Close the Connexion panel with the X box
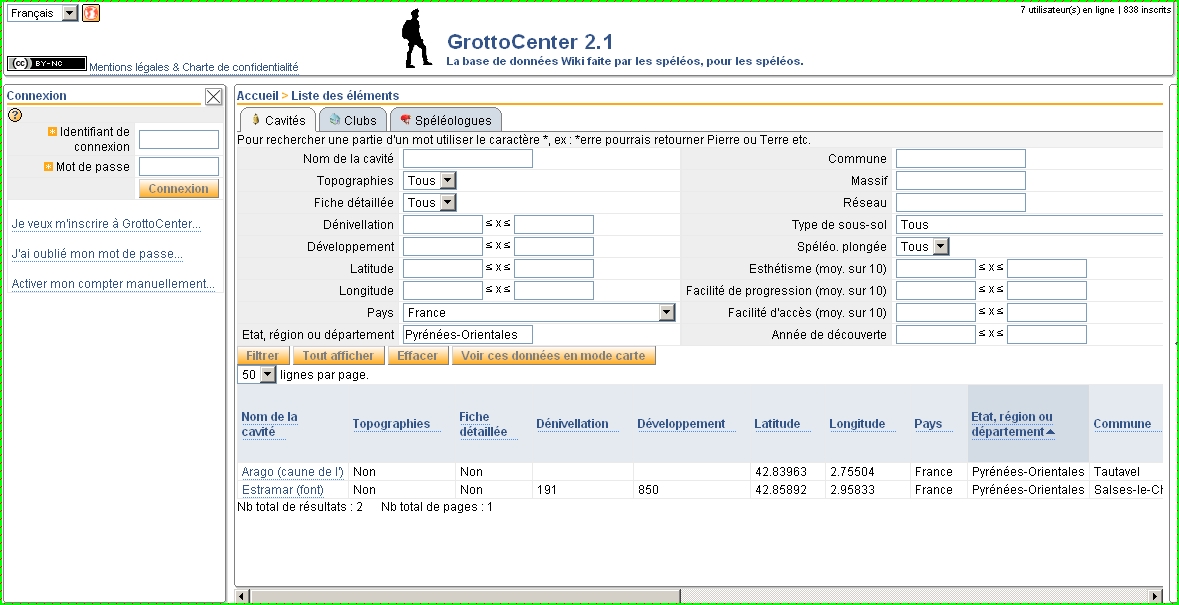 click(x=214, y=96)
